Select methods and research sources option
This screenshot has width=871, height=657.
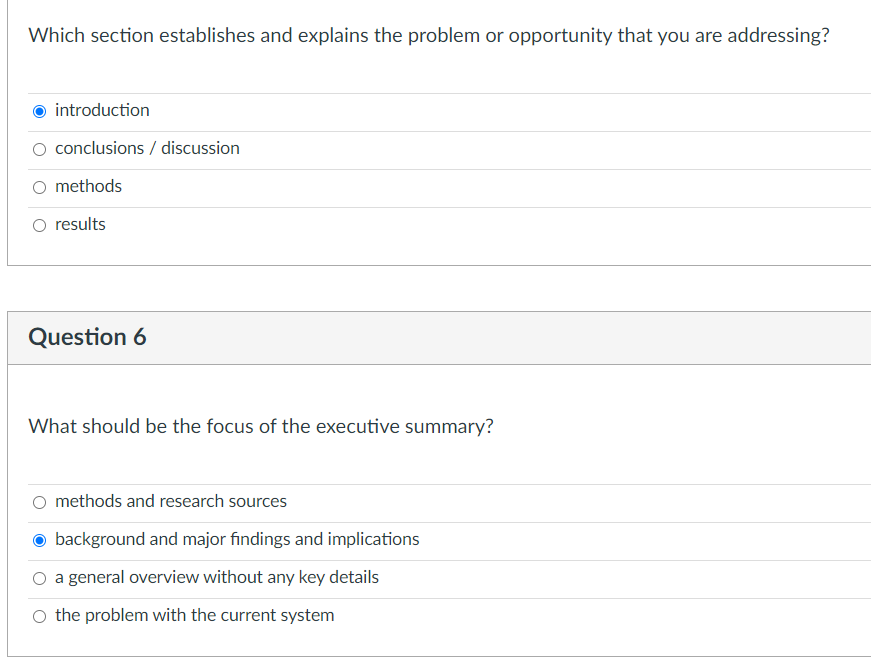pyautogui.click(x=39, y=501)
